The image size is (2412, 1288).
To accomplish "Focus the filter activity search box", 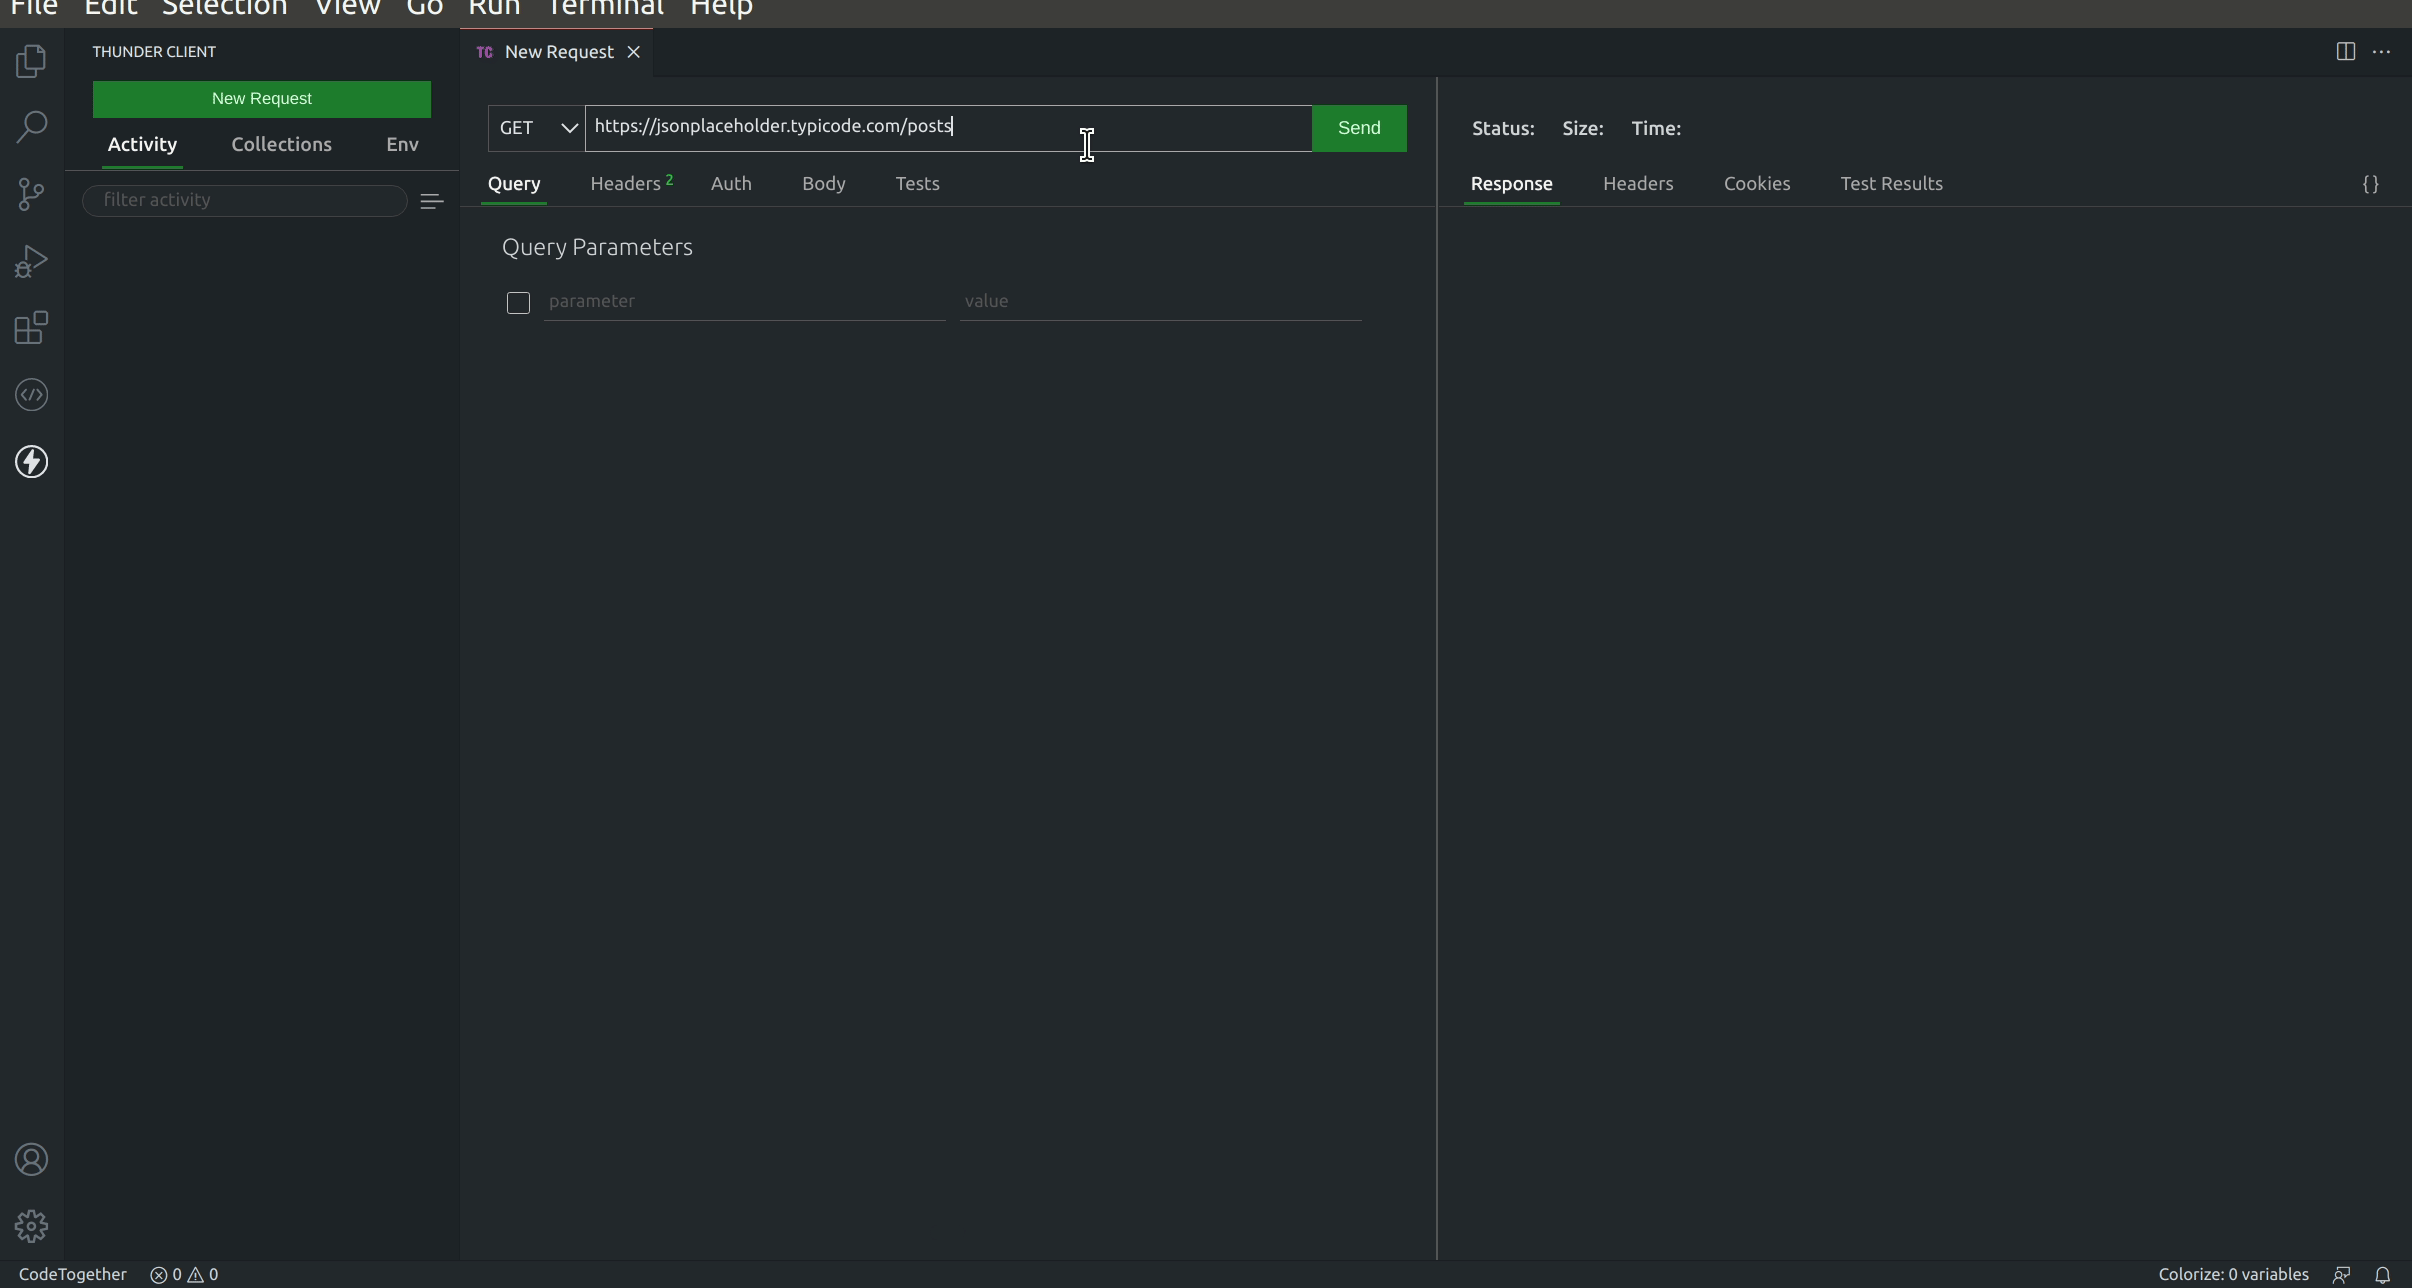I will (x=245, y=200).
